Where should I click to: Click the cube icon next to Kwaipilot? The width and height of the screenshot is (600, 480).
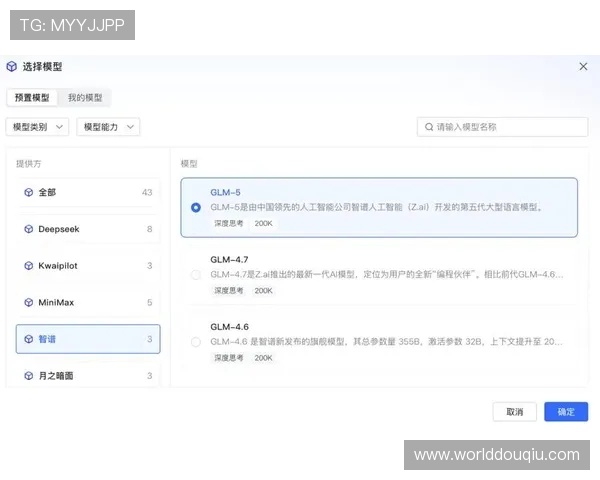(x=29, y=266)
